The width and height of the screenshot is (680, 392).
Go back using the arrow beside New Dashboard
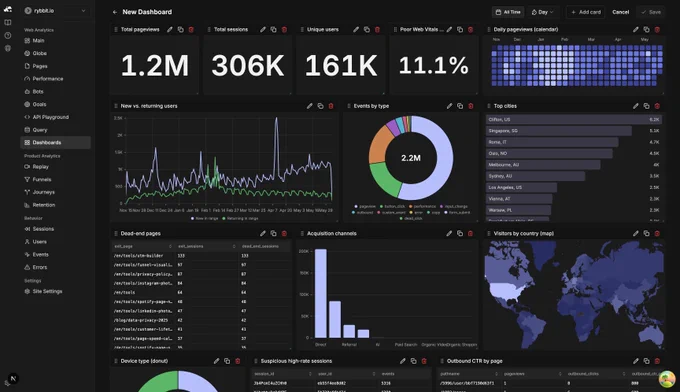tap(115, 12)
